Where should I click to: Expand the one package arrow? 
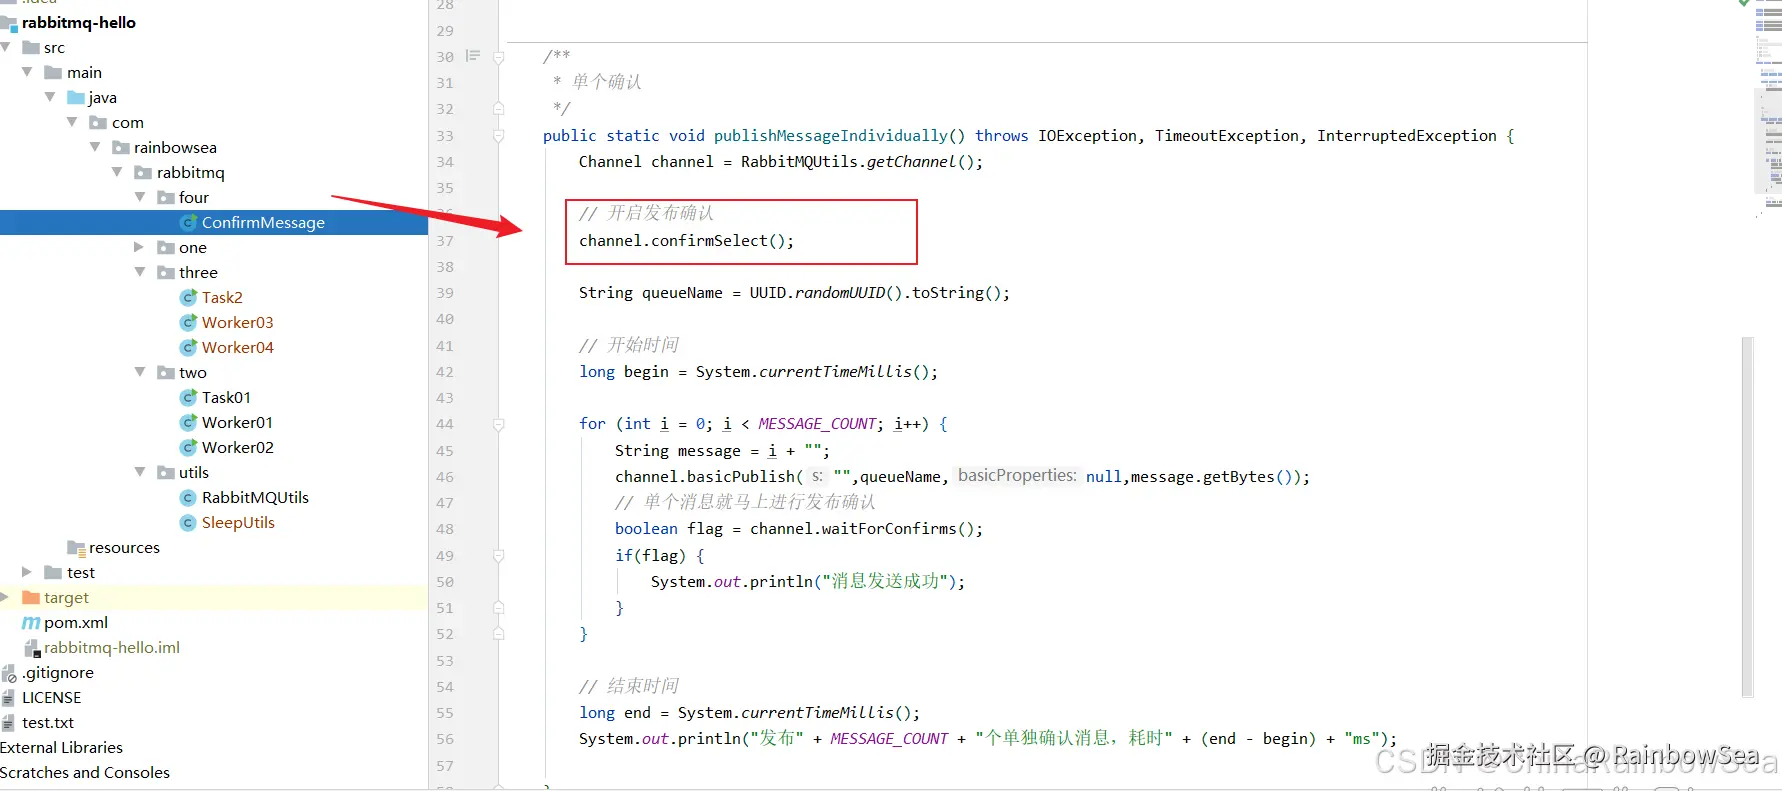click(x=140, y=247)
